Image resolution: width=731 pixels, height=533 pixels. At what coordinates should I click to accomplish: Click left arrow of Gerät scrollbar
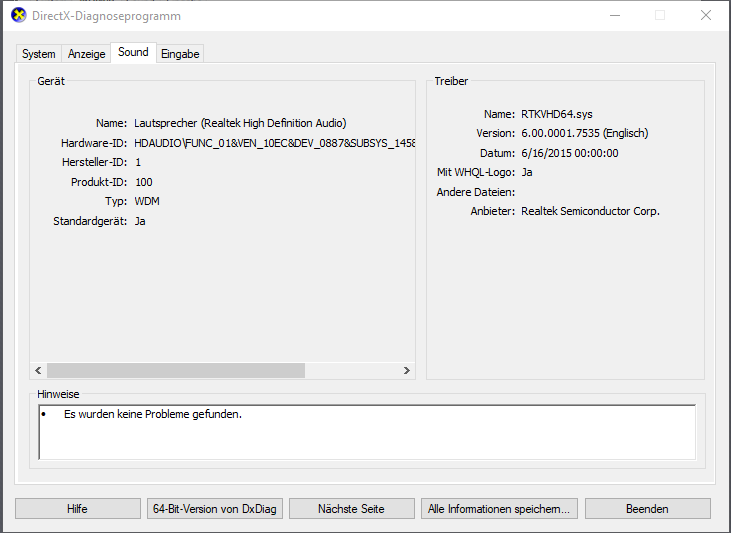[x=38, y=371]
